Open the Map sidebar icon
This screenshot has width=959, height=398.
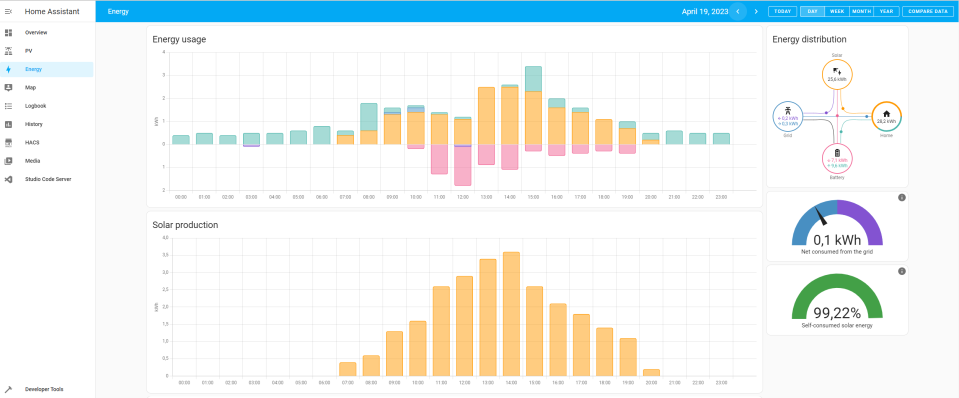pos(9,87)
